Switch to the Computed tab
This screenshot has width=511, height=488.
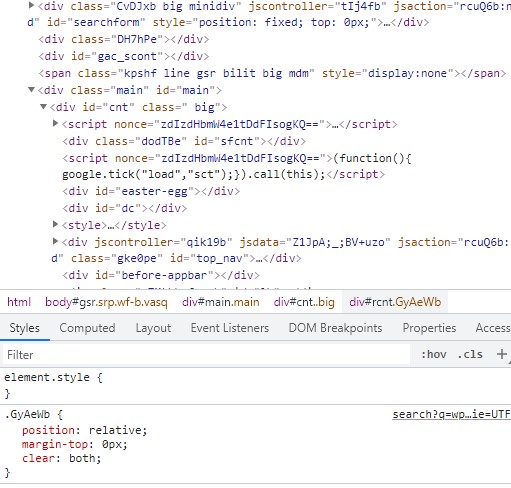(87, 328)
